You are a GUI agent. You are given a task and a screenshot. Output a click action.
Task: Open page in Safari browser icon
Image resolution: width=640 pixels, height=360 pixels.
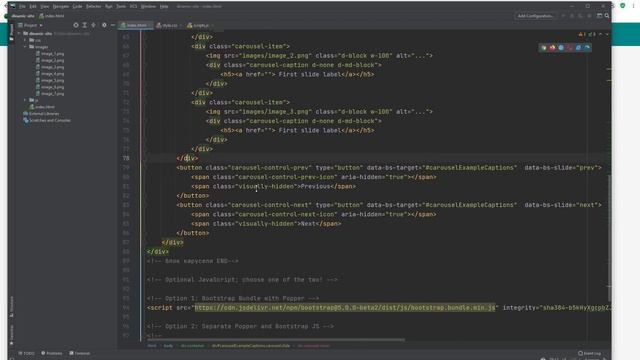[x=561, y=48]
